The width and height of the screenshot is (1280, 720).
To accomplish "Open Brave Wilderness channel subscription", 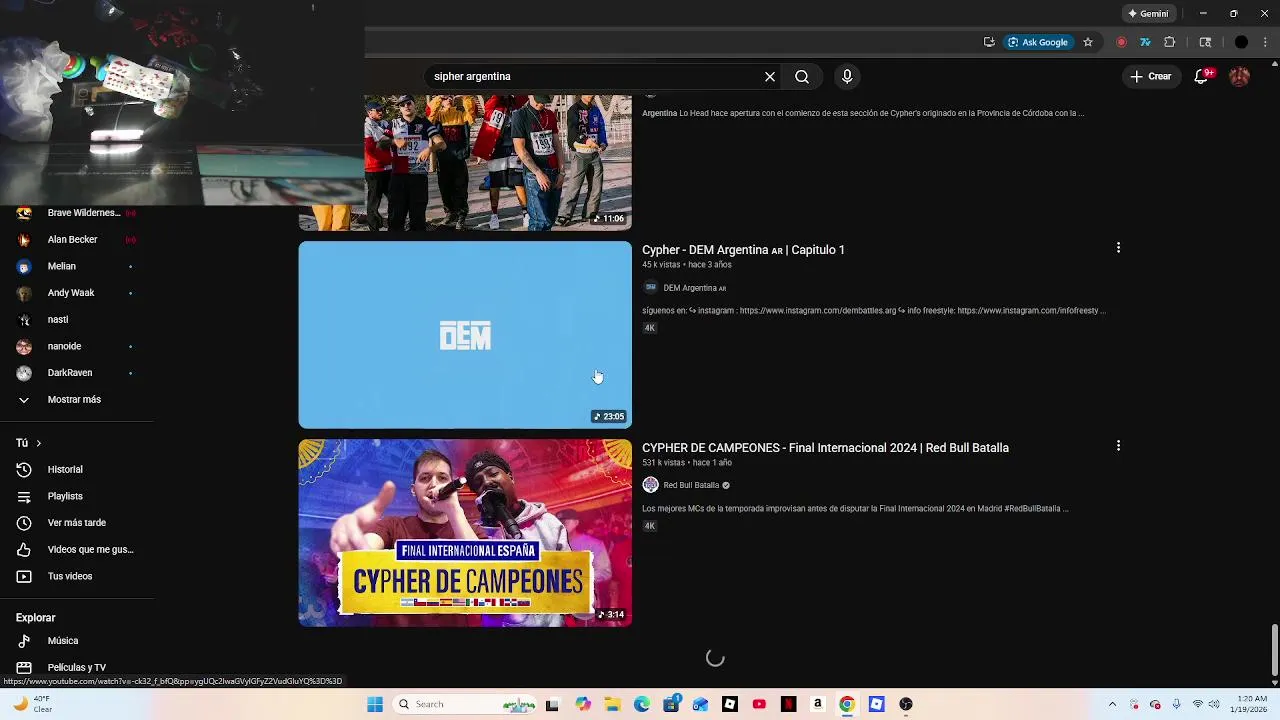I will tap(76, 212).
